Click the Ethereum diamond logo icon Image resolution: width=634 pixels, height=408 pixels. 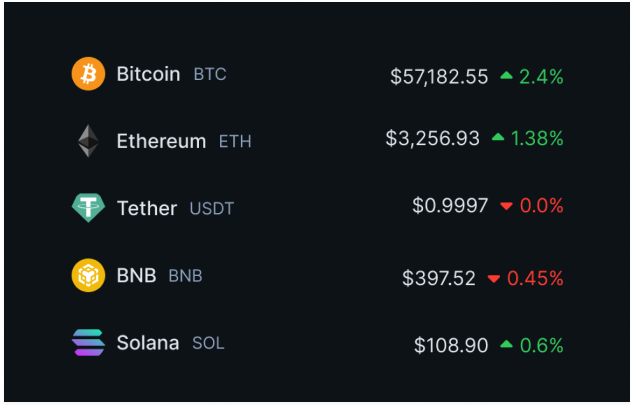(x=88, y=141)
